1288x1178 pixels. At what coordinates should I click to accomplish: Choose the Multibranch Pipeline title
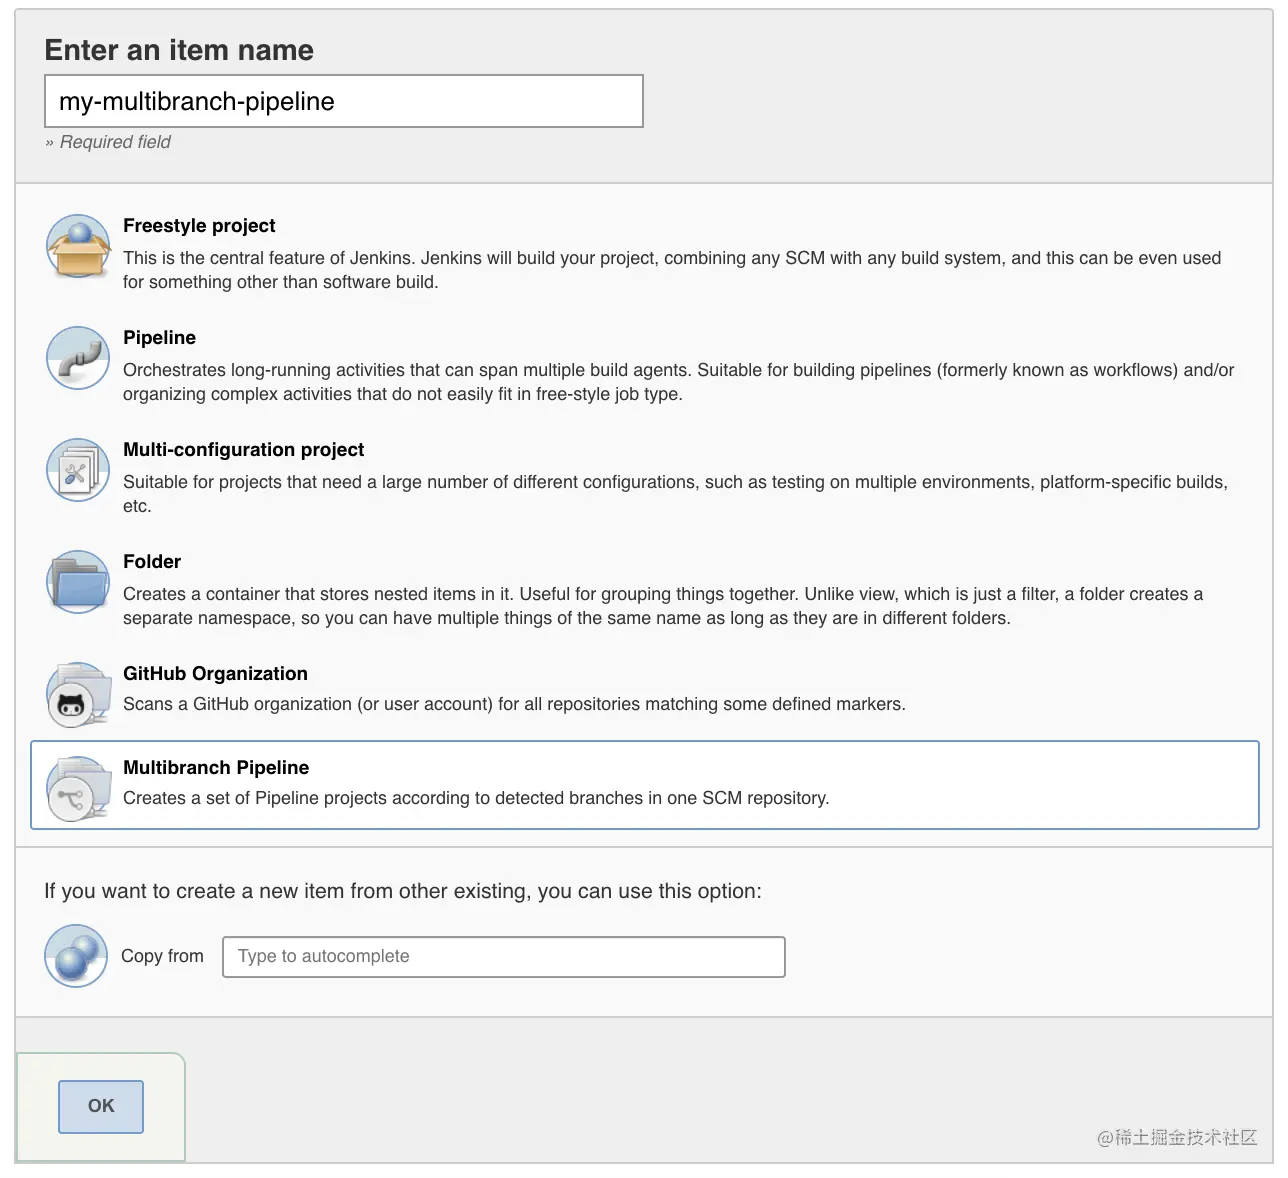tap(216, 768)
